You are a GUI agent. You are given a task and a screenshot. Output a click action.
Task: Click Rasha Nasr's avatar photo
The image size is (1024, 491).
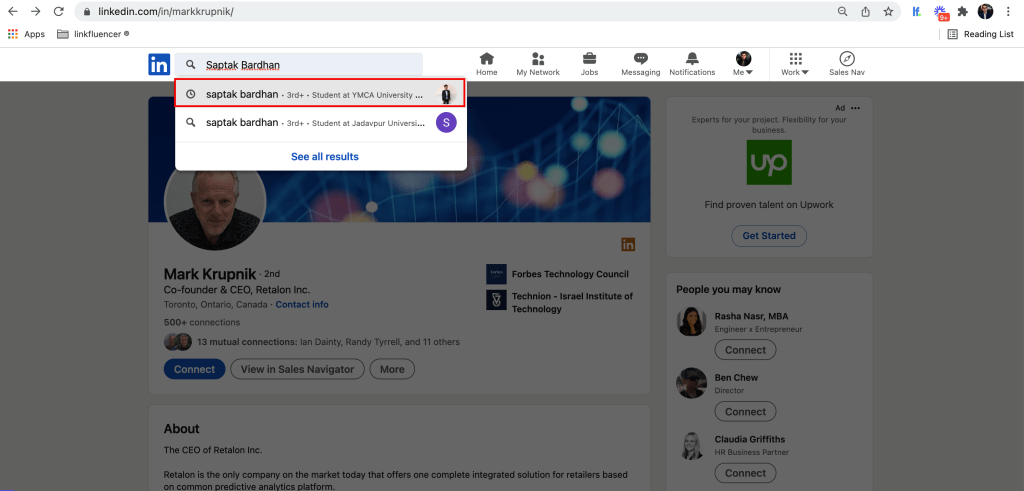coord(692,321)
